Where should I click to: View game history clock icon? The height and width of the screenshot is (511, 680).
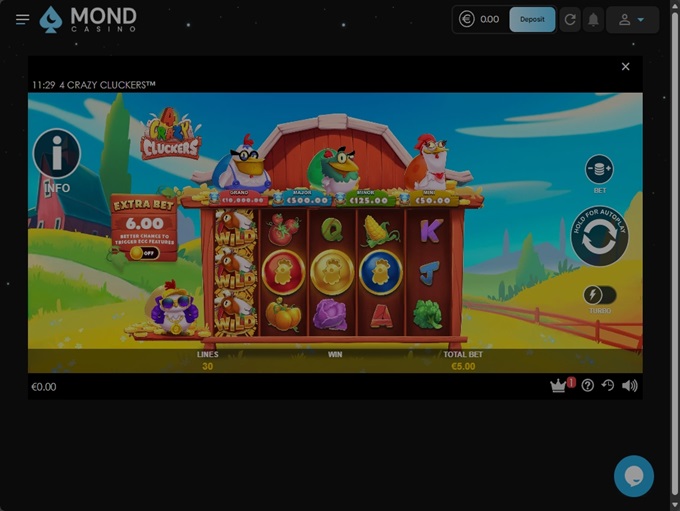608,386
